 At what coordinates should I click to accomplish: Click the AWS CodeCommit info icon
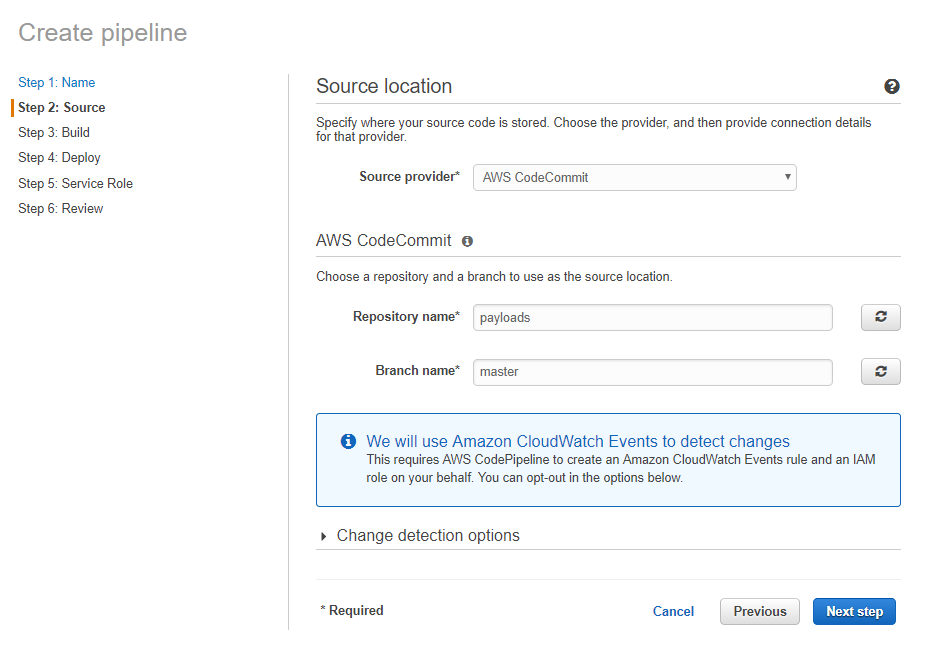click(467, 241)
